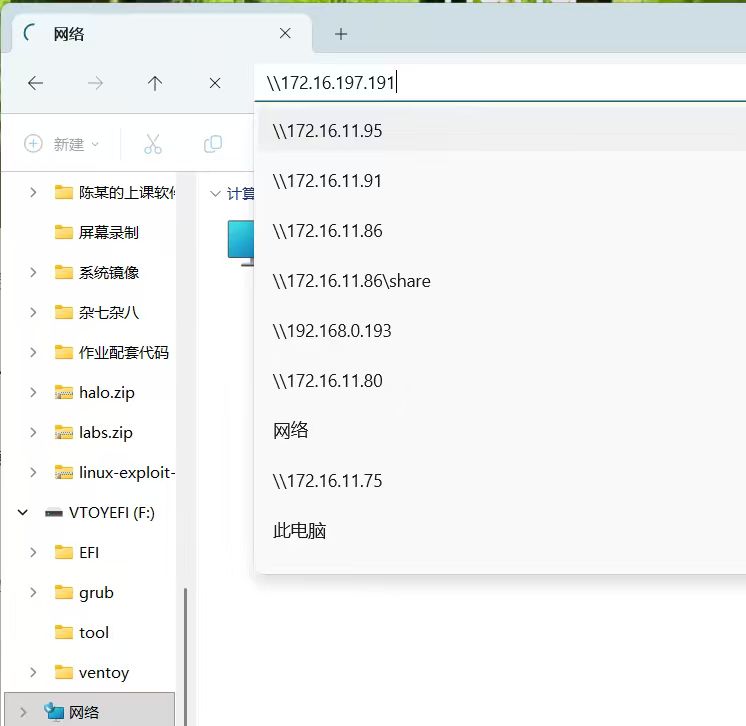Close the 网络 tab
Screen dimensions: 746x726
[x=285, y=34]
